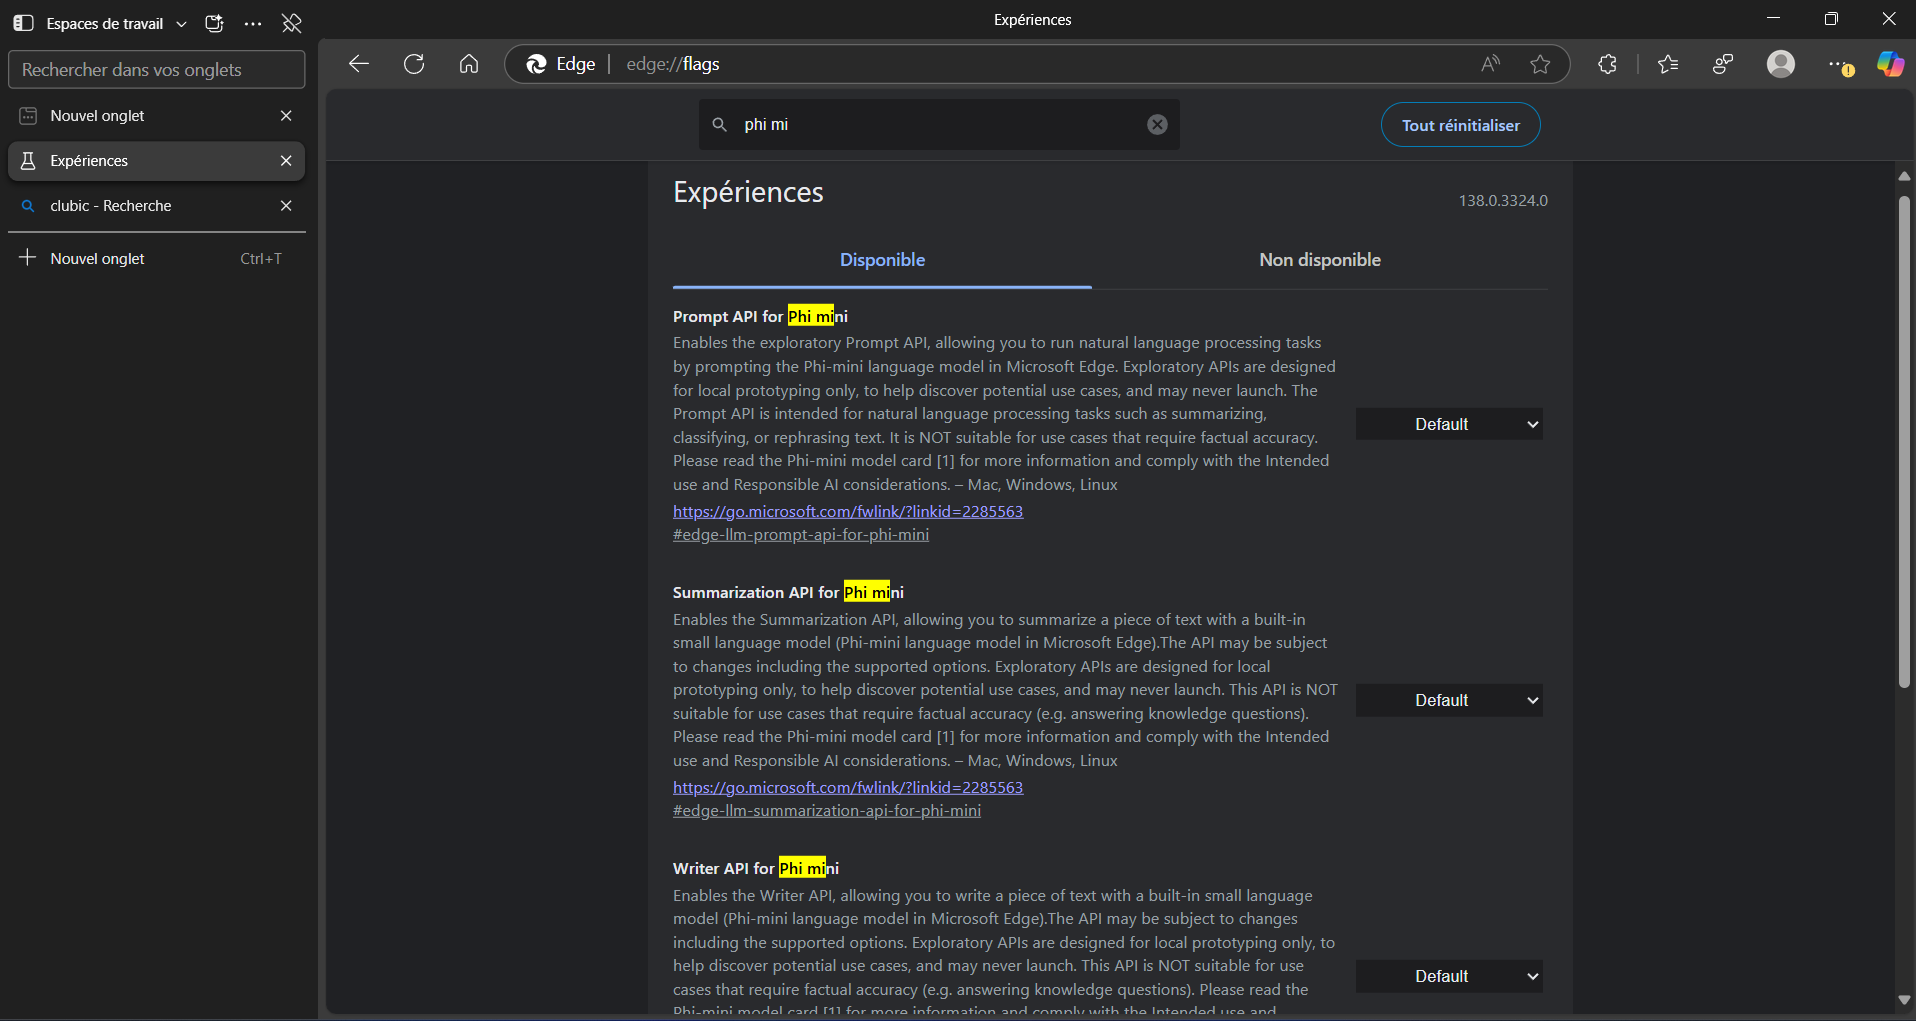Click the Rechercher dans vos onglets field
This screenshot has width=1916, height=1021.
156,70
